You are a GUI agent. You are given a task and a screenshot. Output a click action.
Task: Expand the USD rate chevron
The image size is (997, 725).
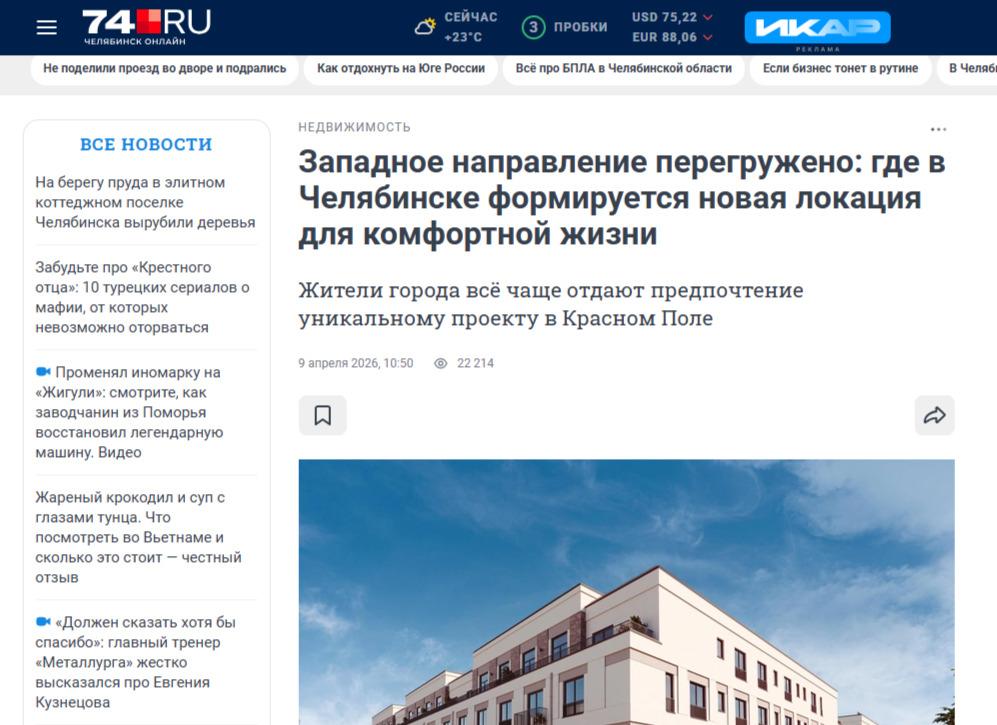(708, 17)
